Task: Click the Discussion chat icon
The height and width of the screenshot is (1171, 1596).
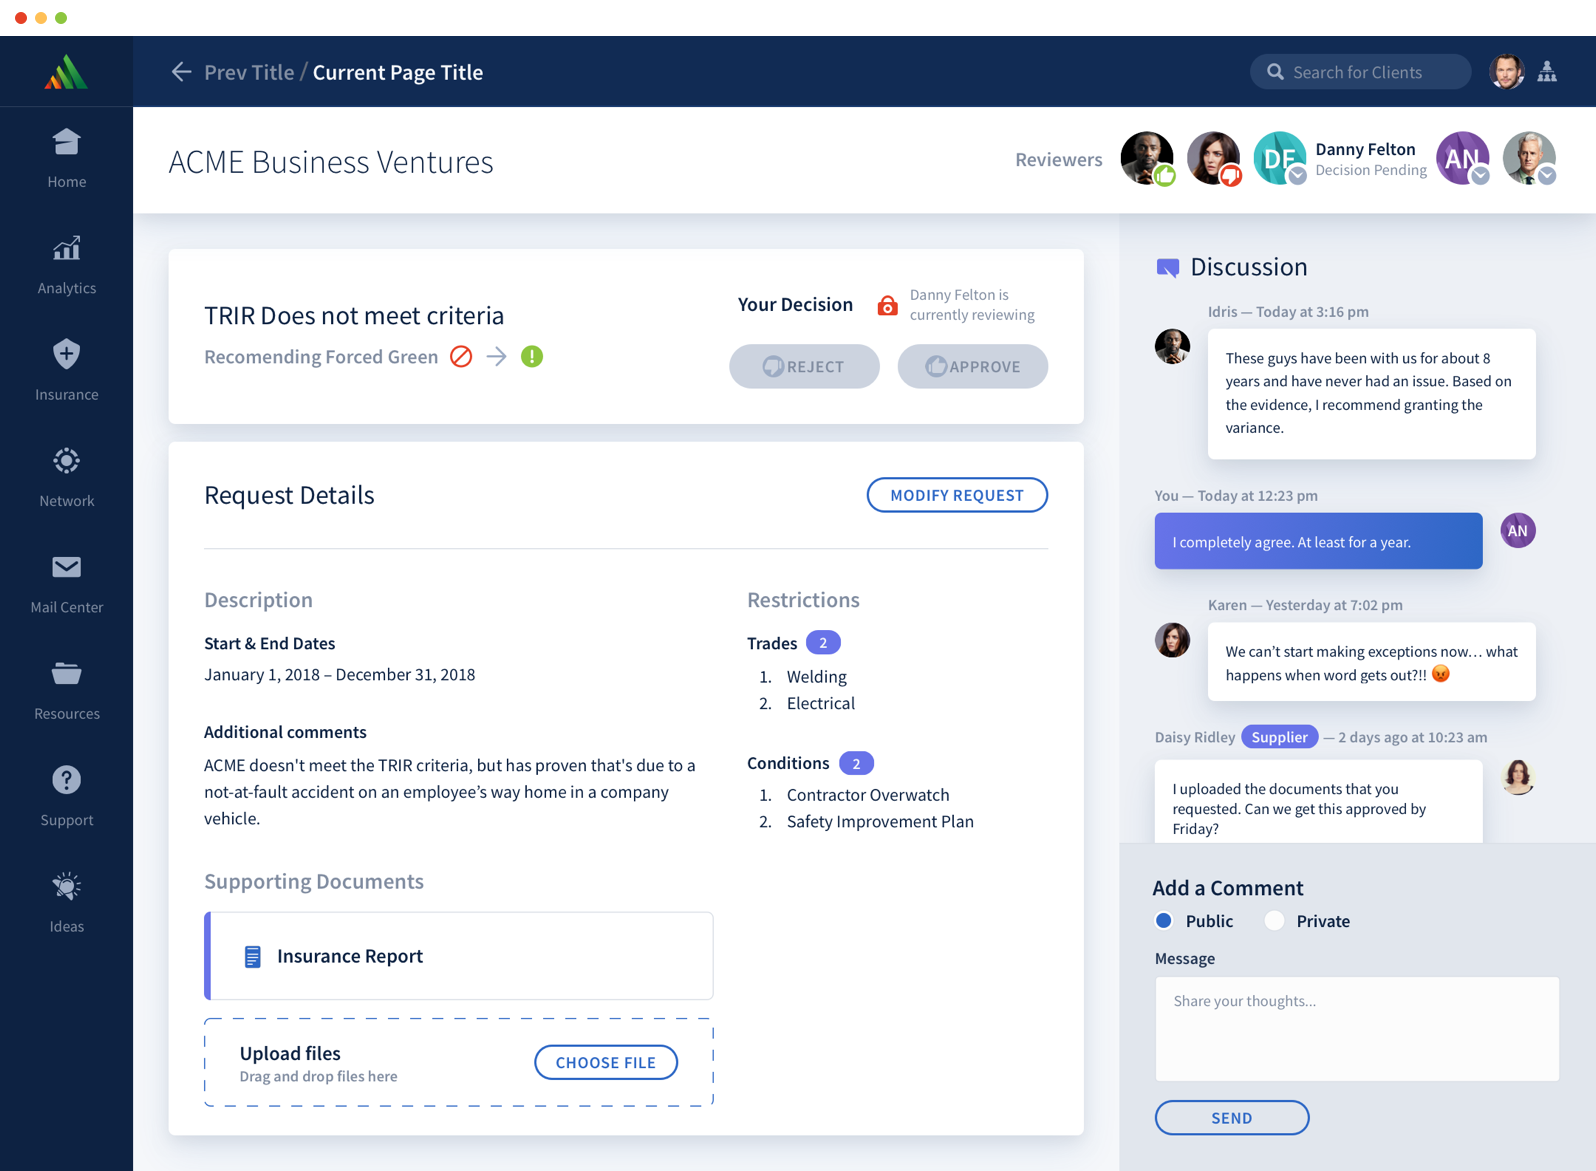Action: click(1167, 267)
